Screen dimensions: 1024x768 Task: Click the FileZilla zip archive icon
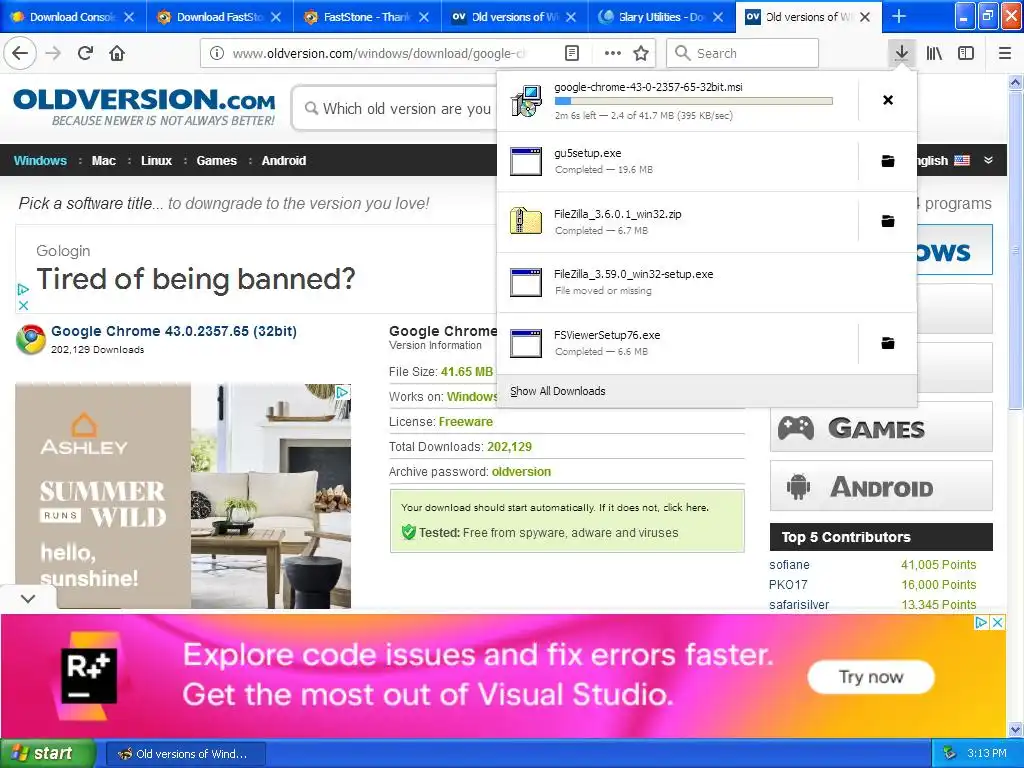(526, 221)
